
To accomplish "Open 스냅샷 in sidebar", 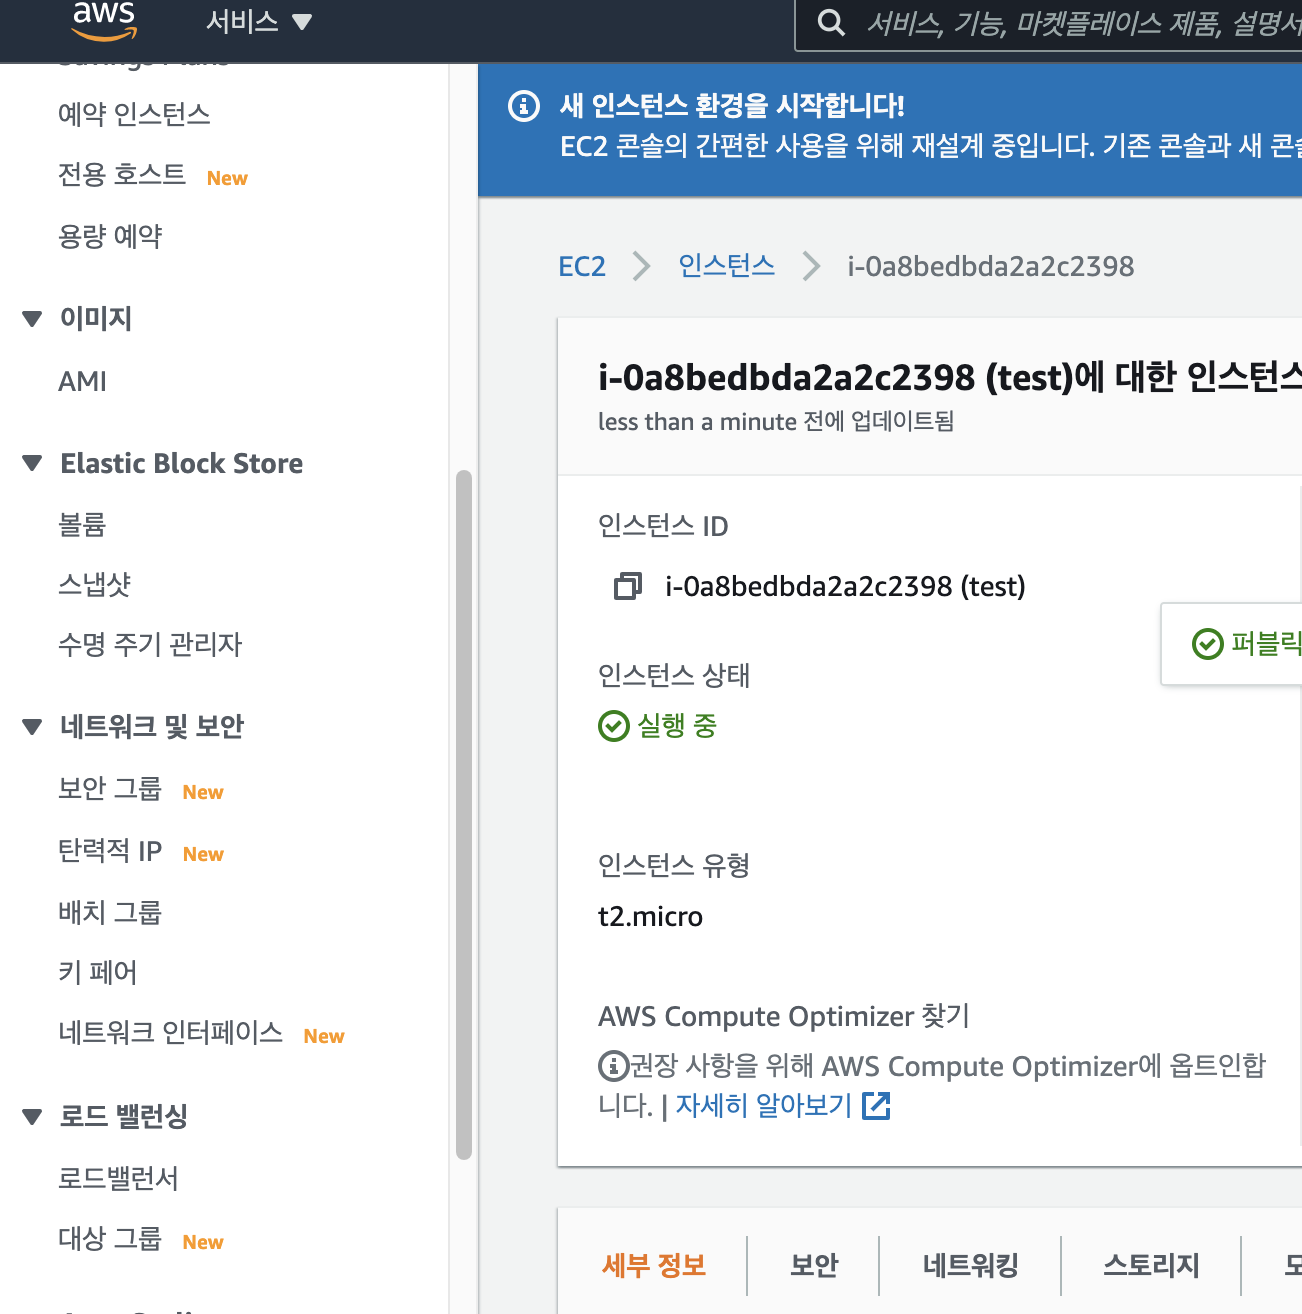I will pyautogui.click(x=95, y=585).
